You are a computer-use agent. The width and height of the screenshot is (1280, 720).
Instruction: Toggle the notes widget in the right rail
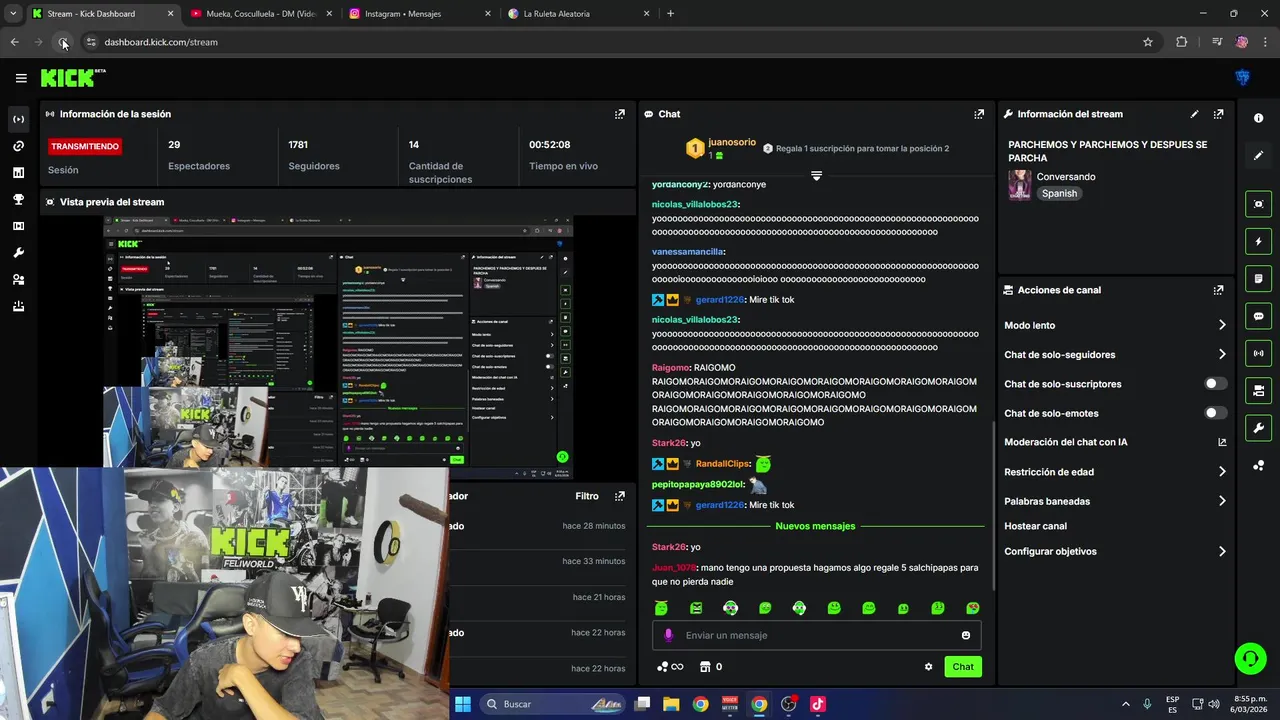[x=1258, y=278]
